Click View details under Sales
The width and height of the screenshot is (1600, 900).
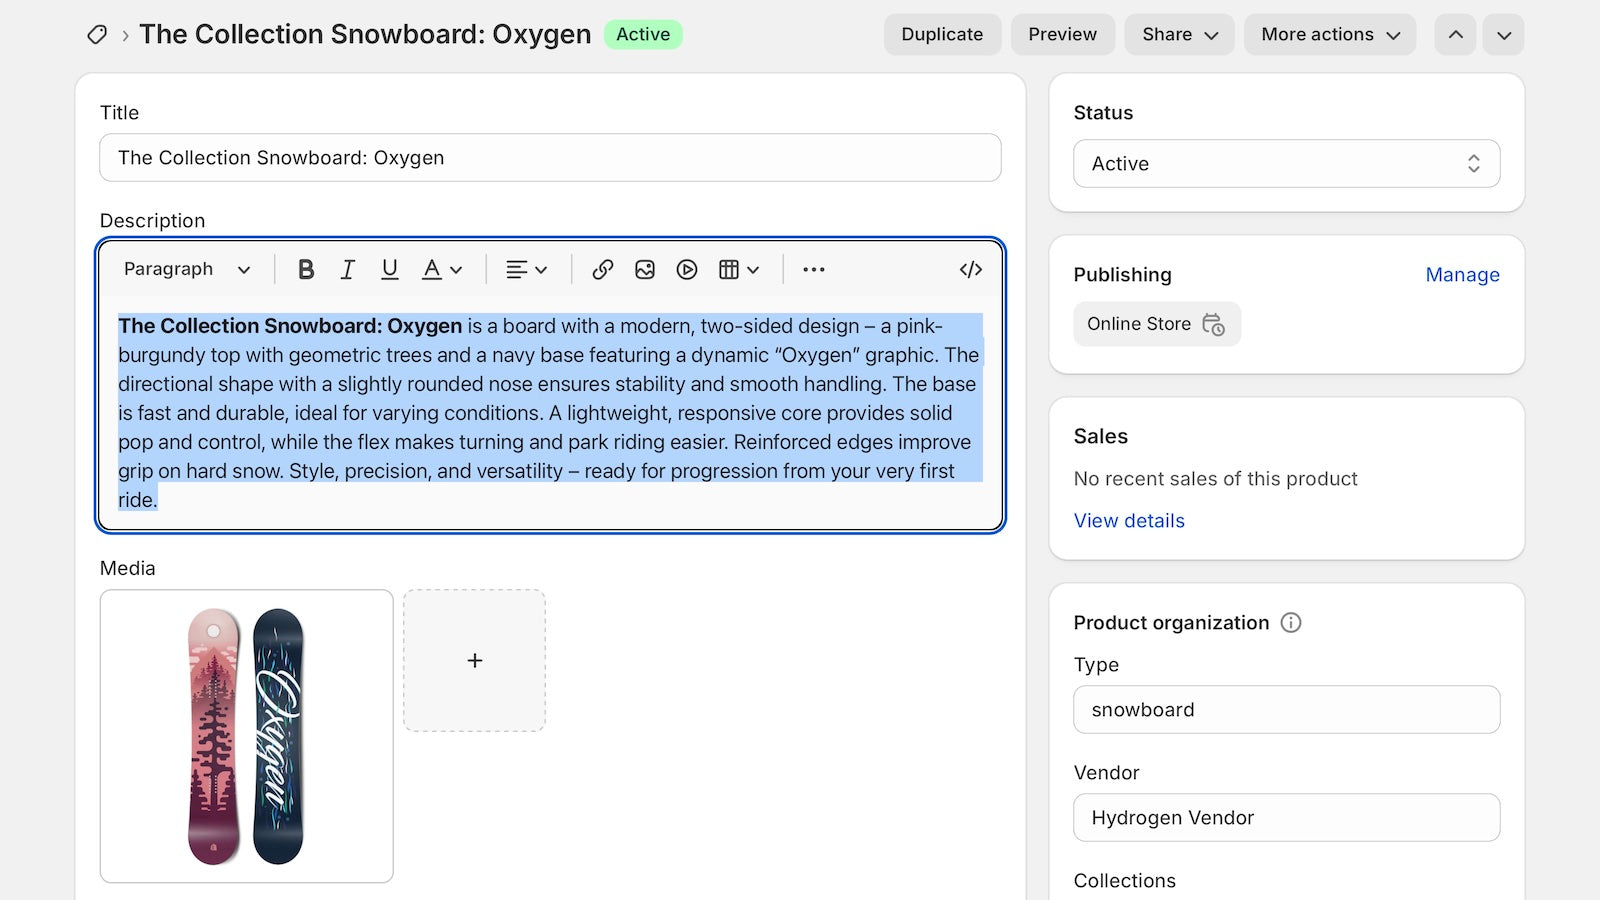click(1128, 520)
